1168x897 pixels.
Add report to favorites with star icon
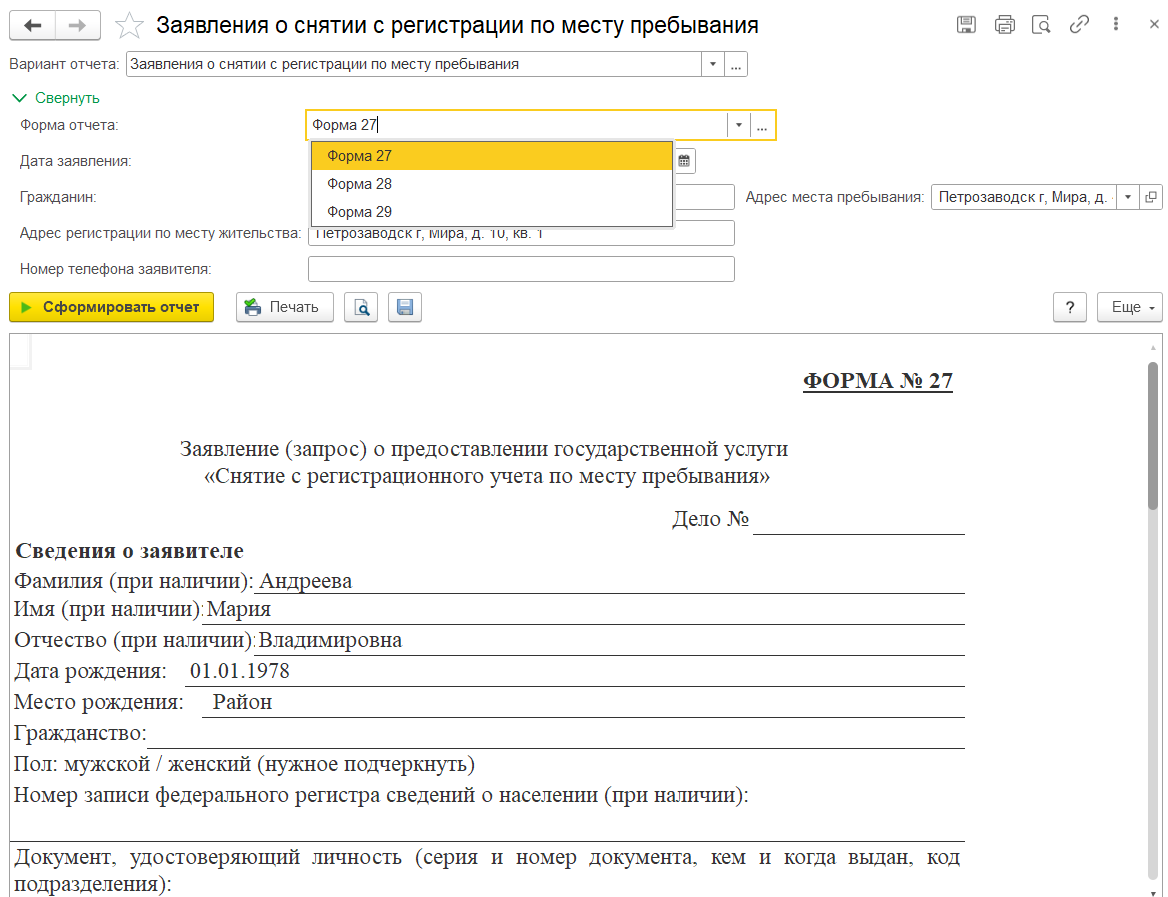pos(130,25)
